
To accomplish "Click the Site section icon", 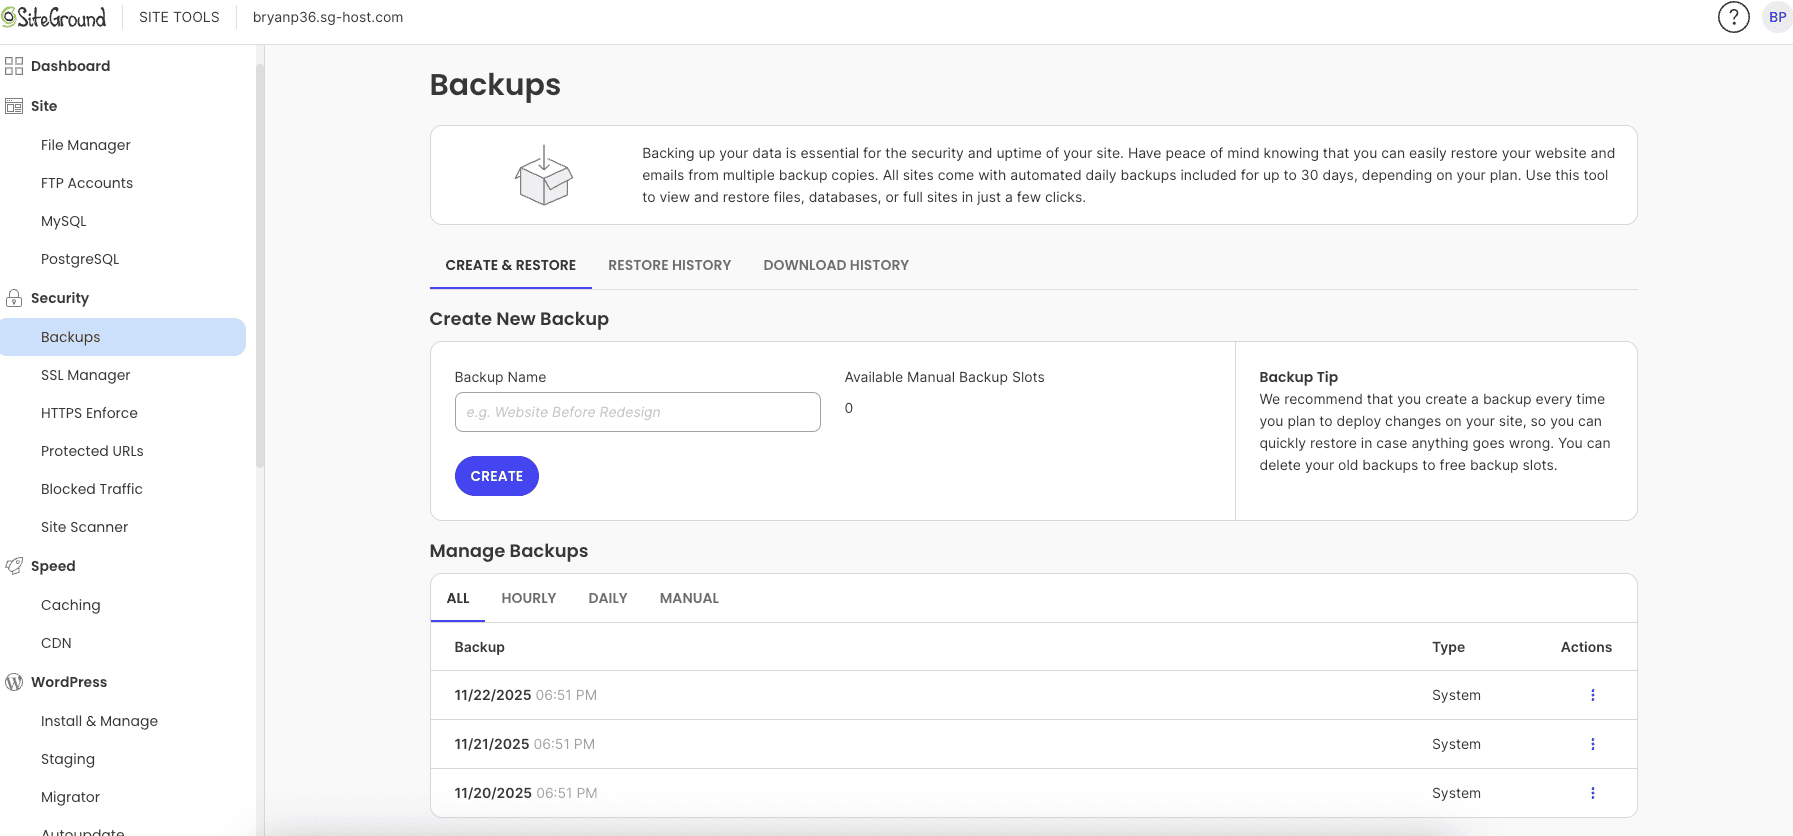I will (14, 106).
